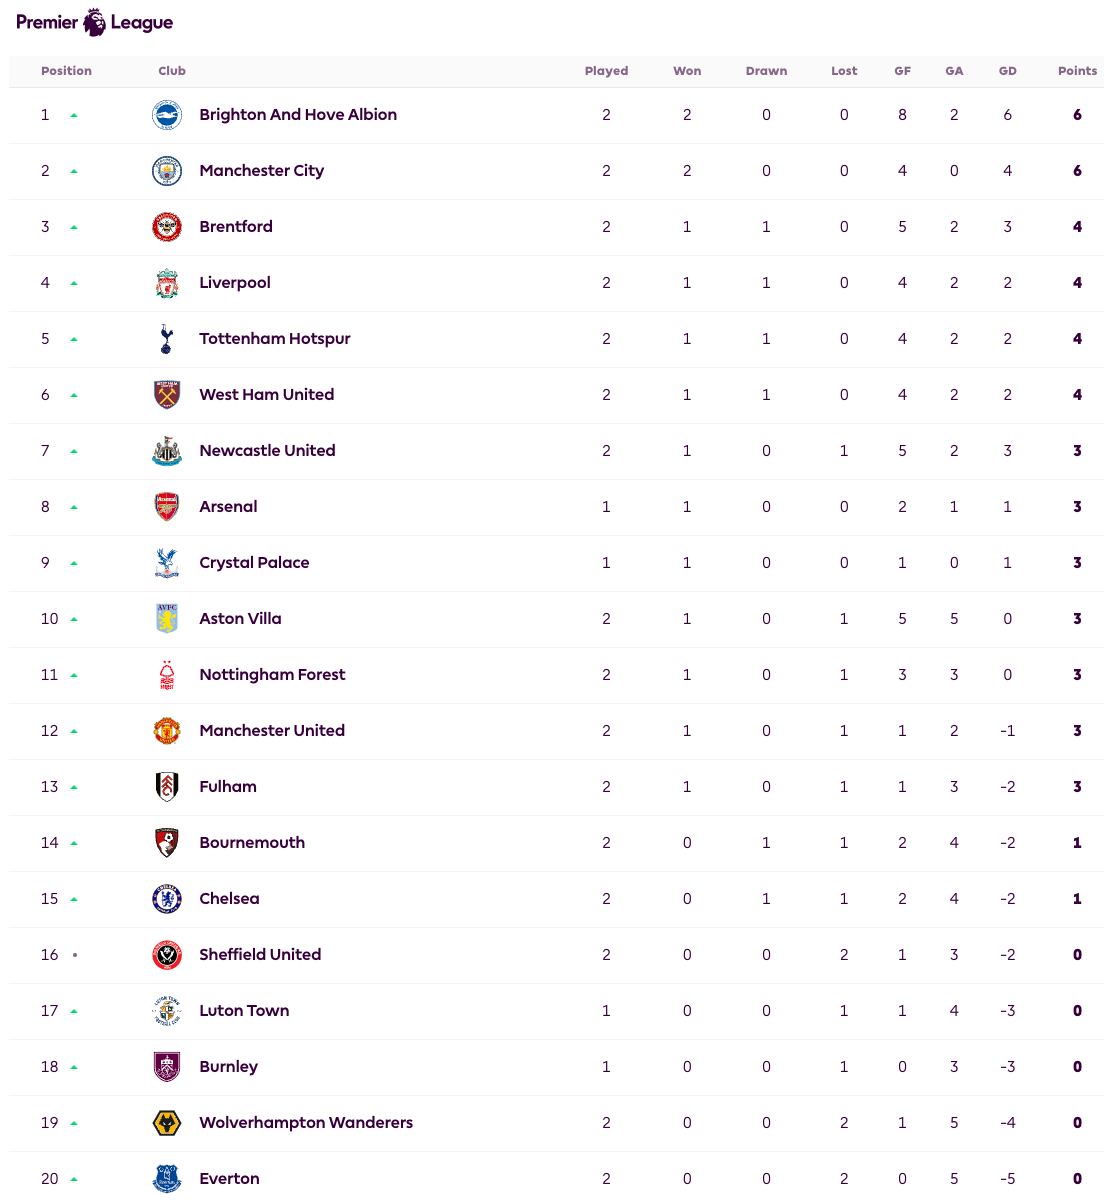This screenshot has height=1202, width=1104.
Task: Select the Wolverhampton Wanderers wolf badge
Action: pos(167,1123)
